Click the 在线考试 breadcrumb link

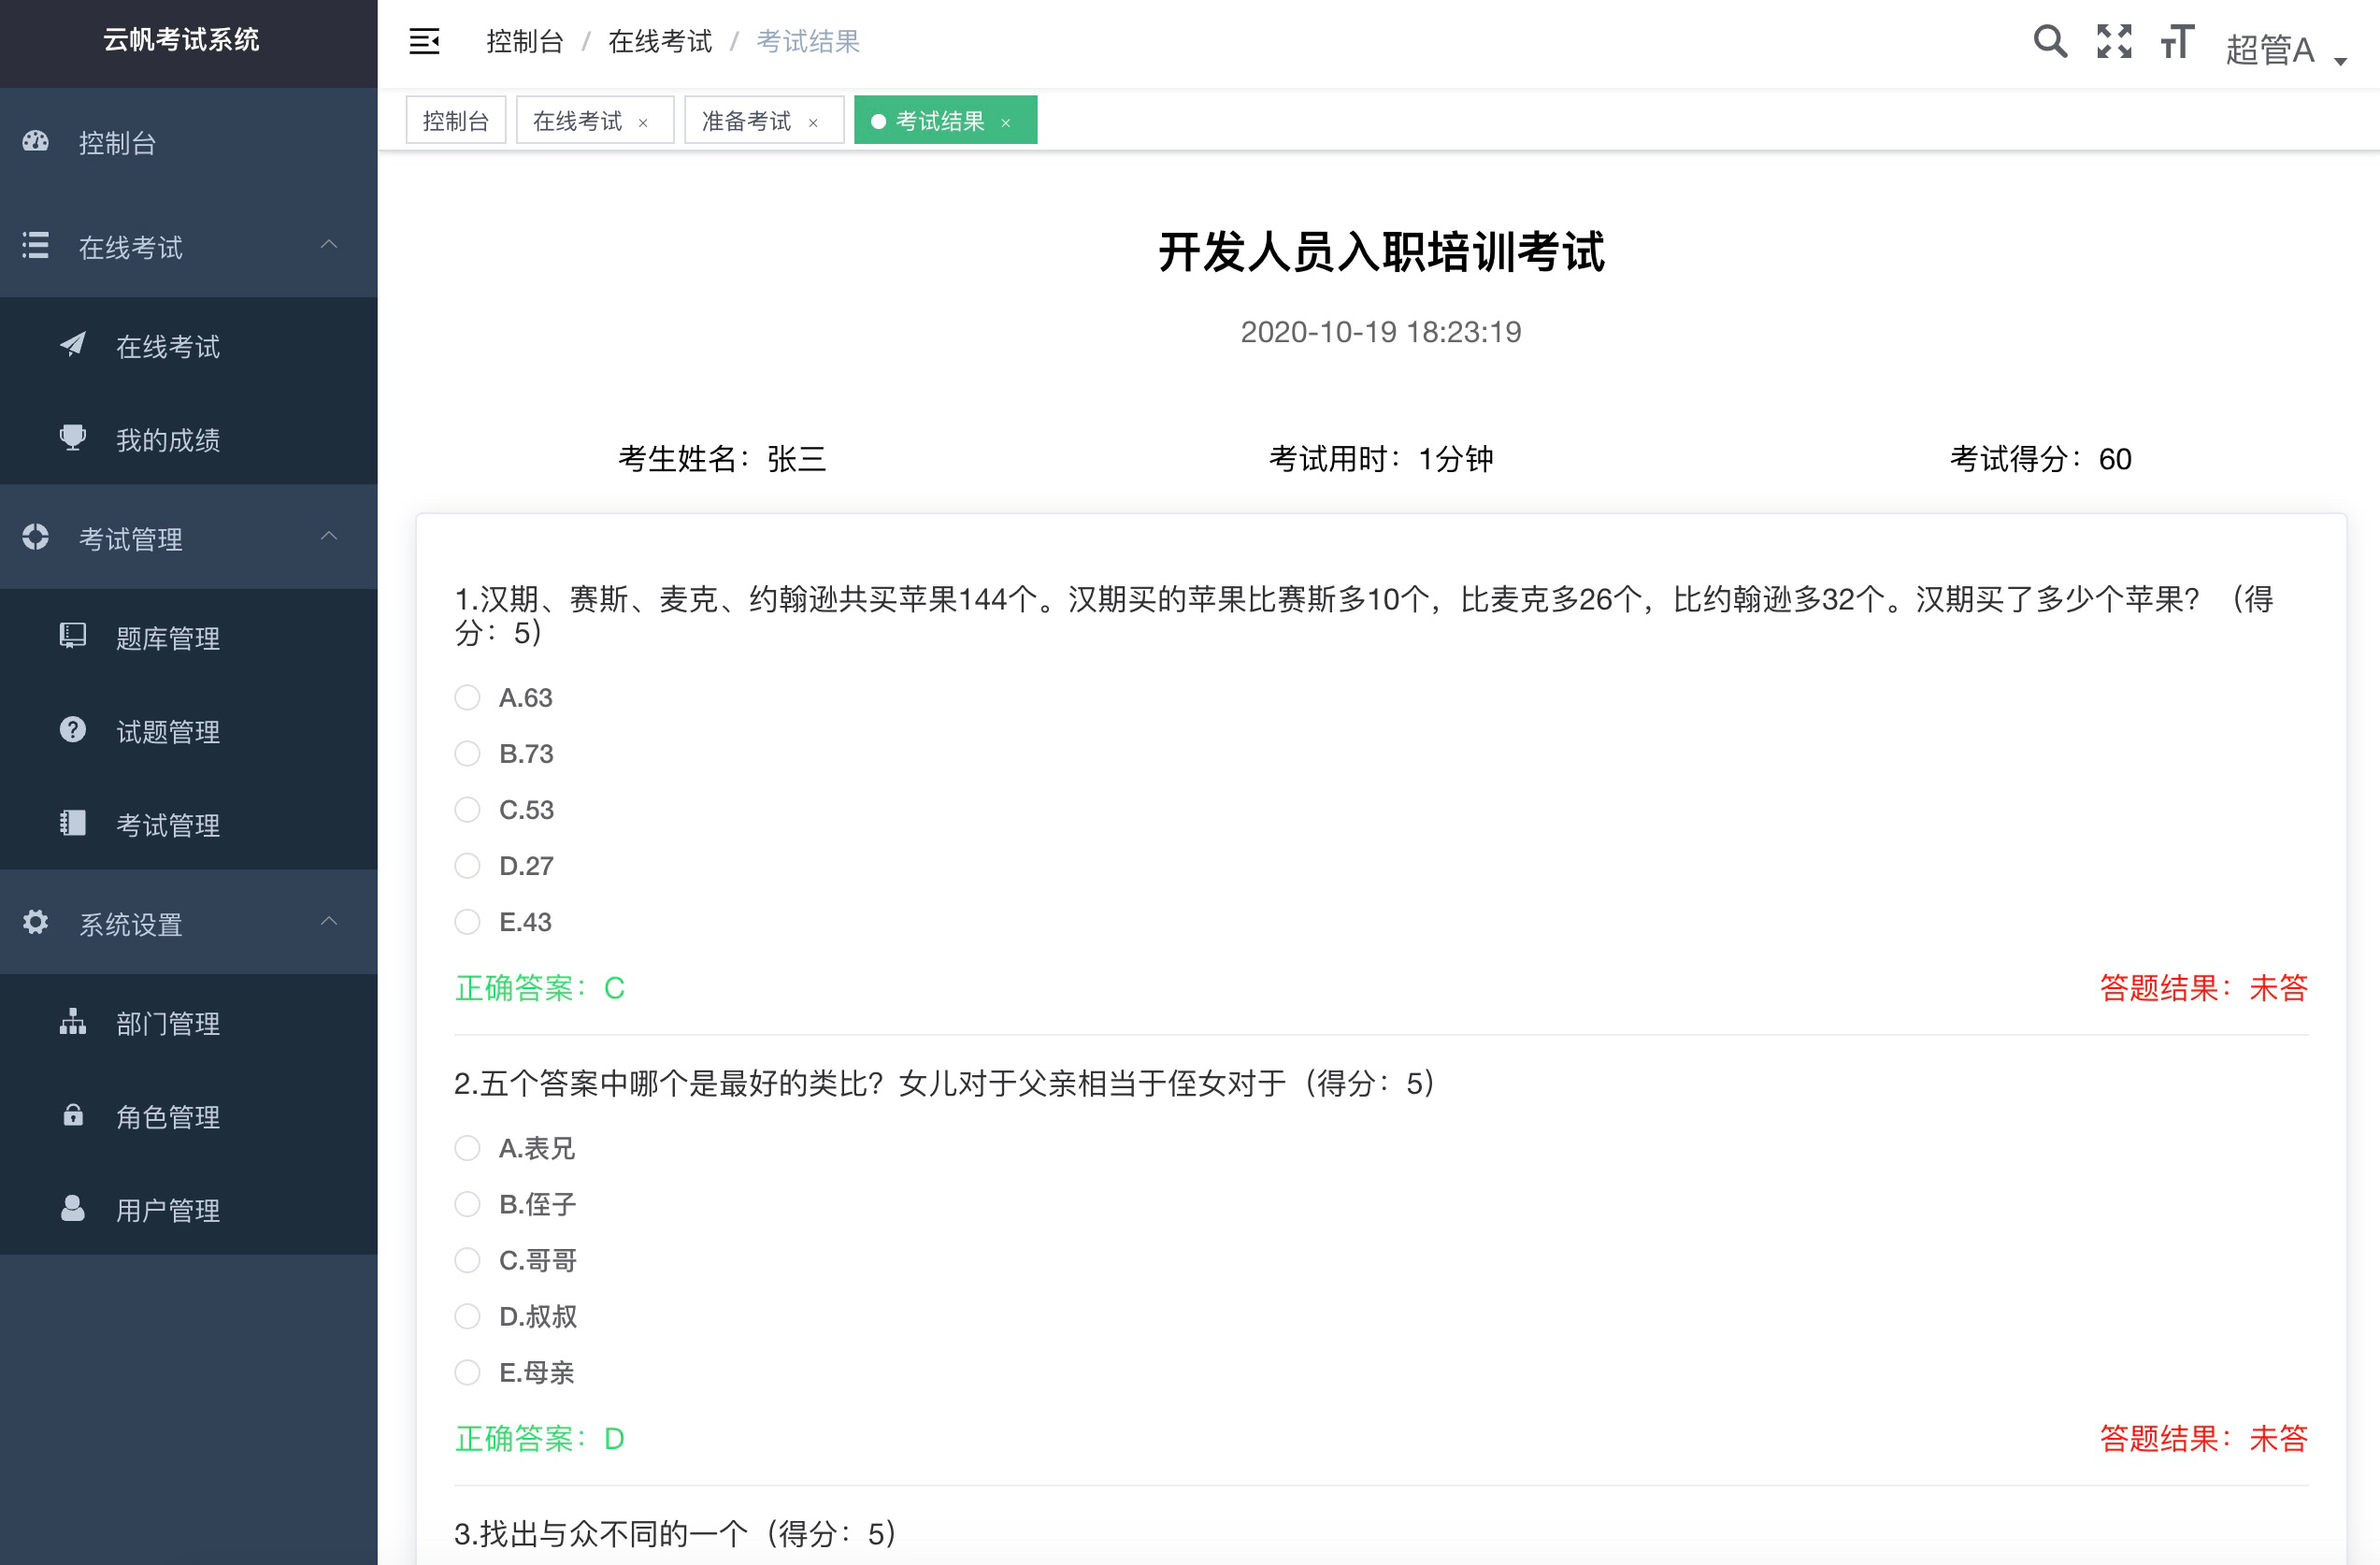[660, 41]
